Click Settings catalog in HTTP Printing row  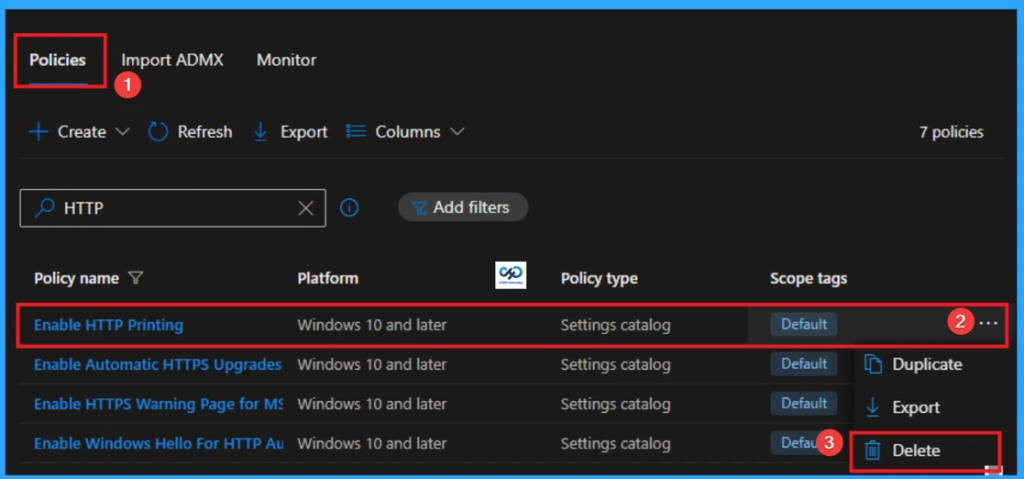point(615,325)
